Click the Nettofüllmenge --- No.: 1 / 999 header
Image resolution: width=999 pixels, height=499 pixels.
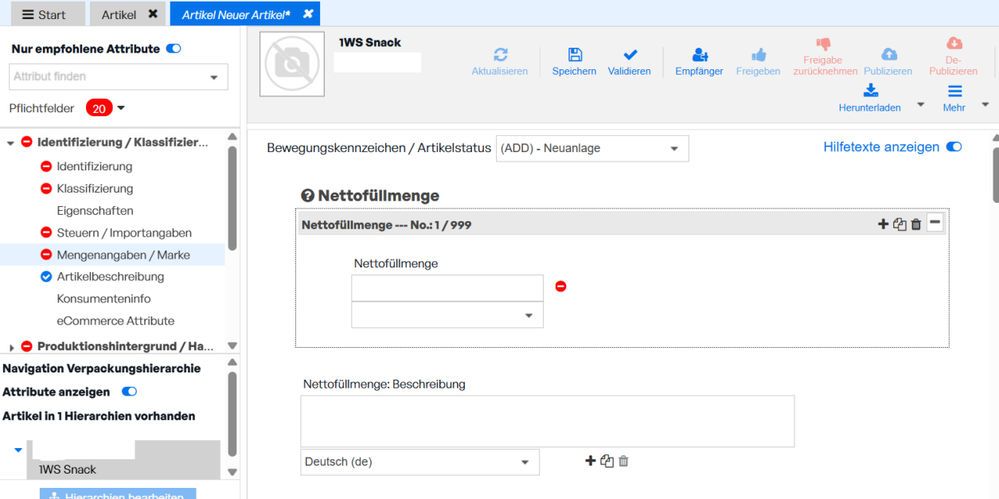tap(387, 224)
